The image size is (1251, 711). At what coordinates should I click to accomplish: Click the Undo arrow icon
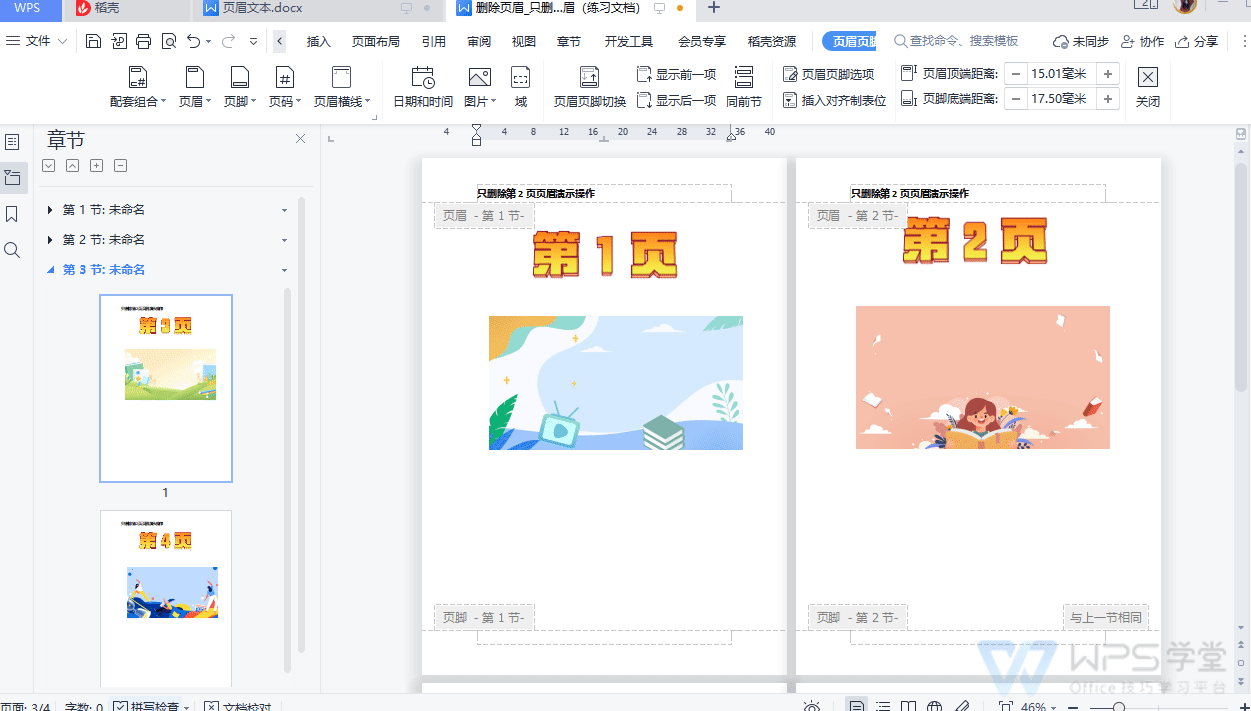(x=194, y=41)
